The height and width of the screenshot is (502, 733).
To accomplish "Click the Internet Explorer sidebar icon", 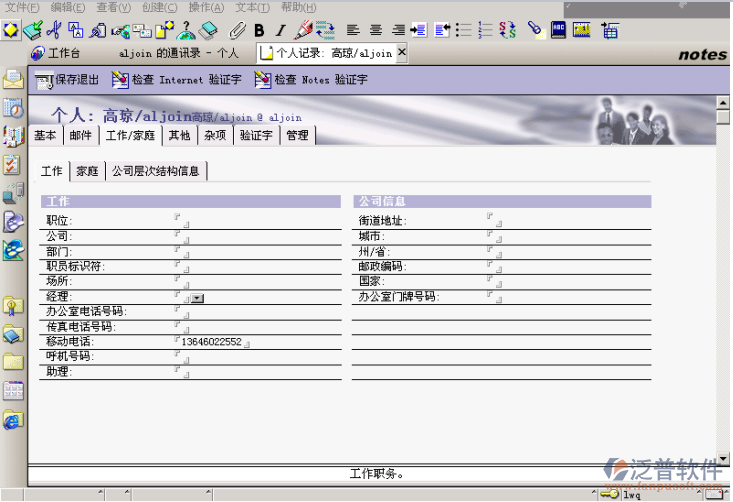I will (13, 419).
